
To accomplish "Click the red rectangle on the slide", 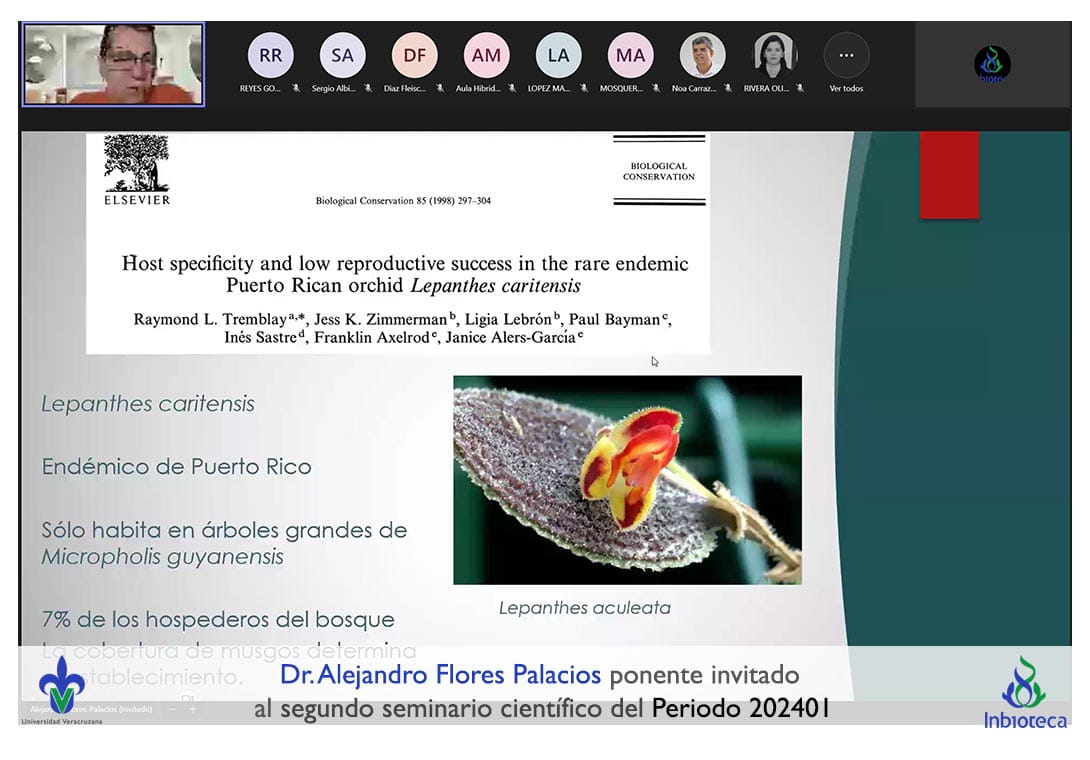I will pyautogui.click(x=949, y=174).
